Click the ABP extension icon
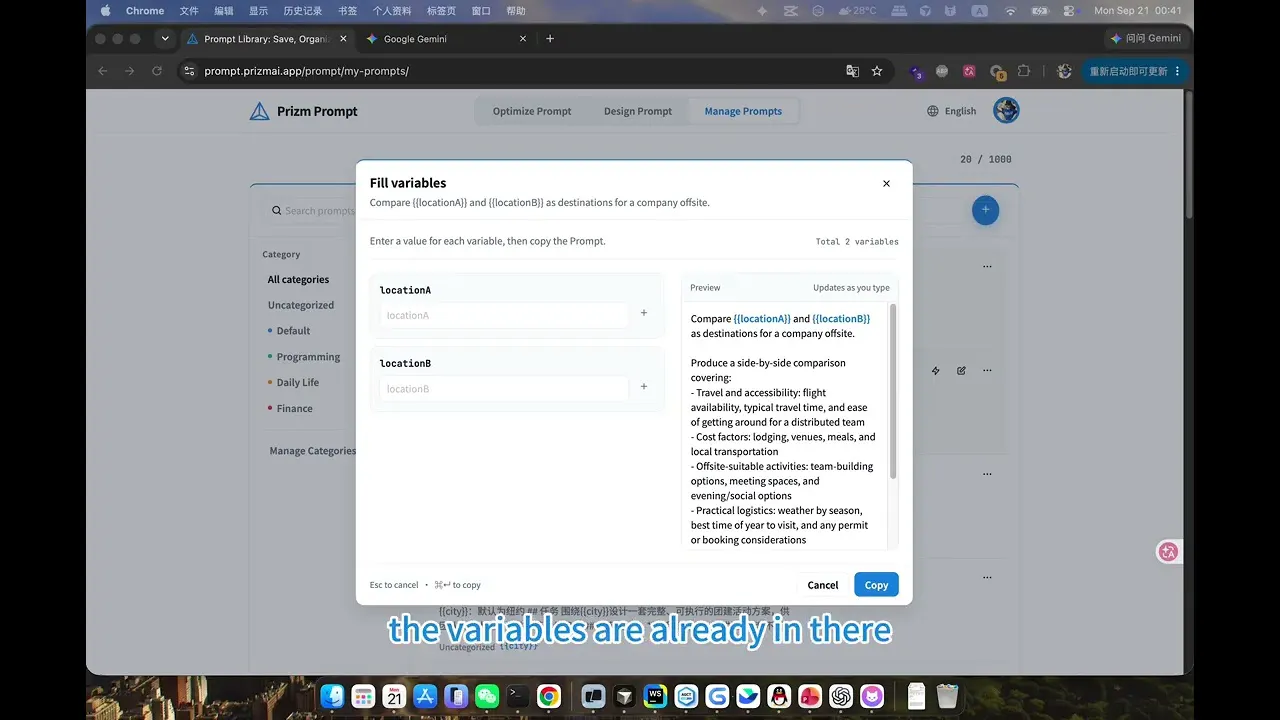Screen dimensions: 1280x720 point(942,71)
